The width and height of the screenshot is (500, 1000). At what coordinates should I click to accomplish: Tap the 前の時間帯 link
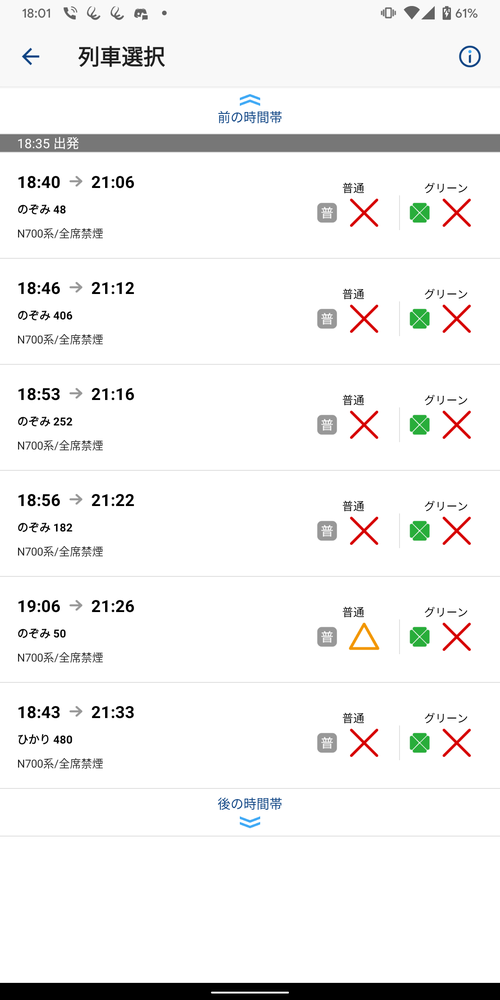(250, 117)
